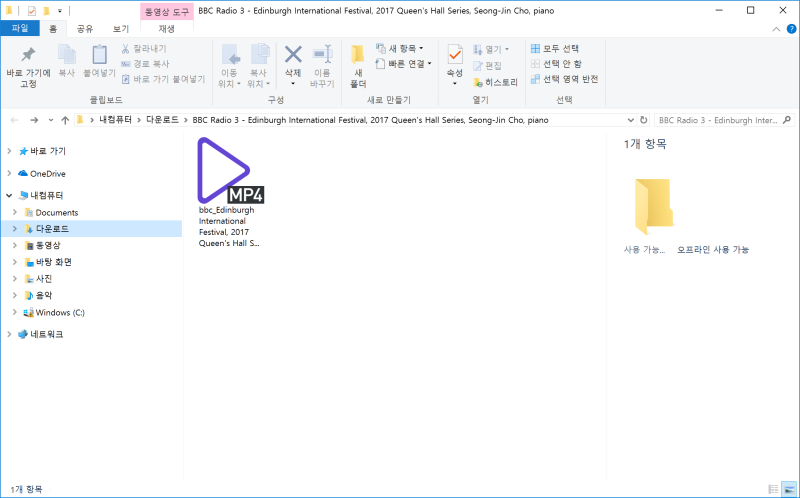The image size is (800, 498).
Task: Expand 바로 가기 in navigation pane
Action: tap(9, 151)
